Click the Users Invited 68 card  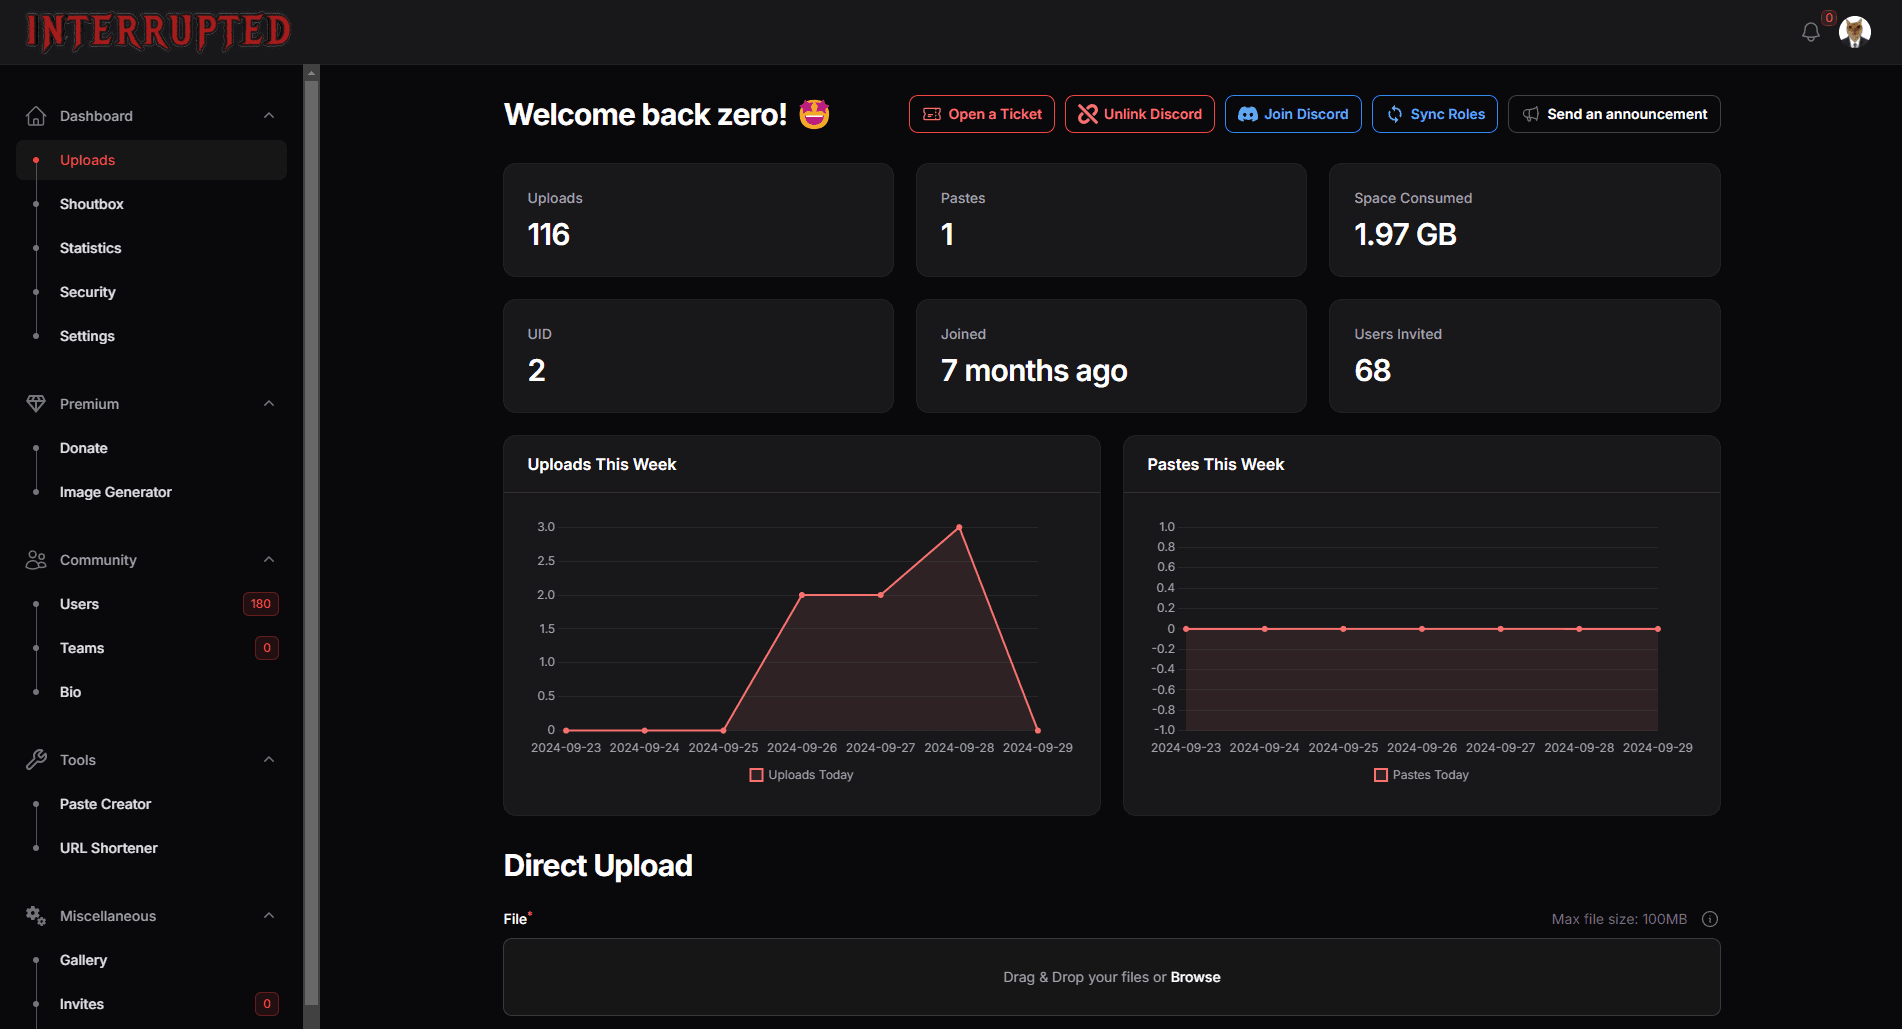(1525, 356)
